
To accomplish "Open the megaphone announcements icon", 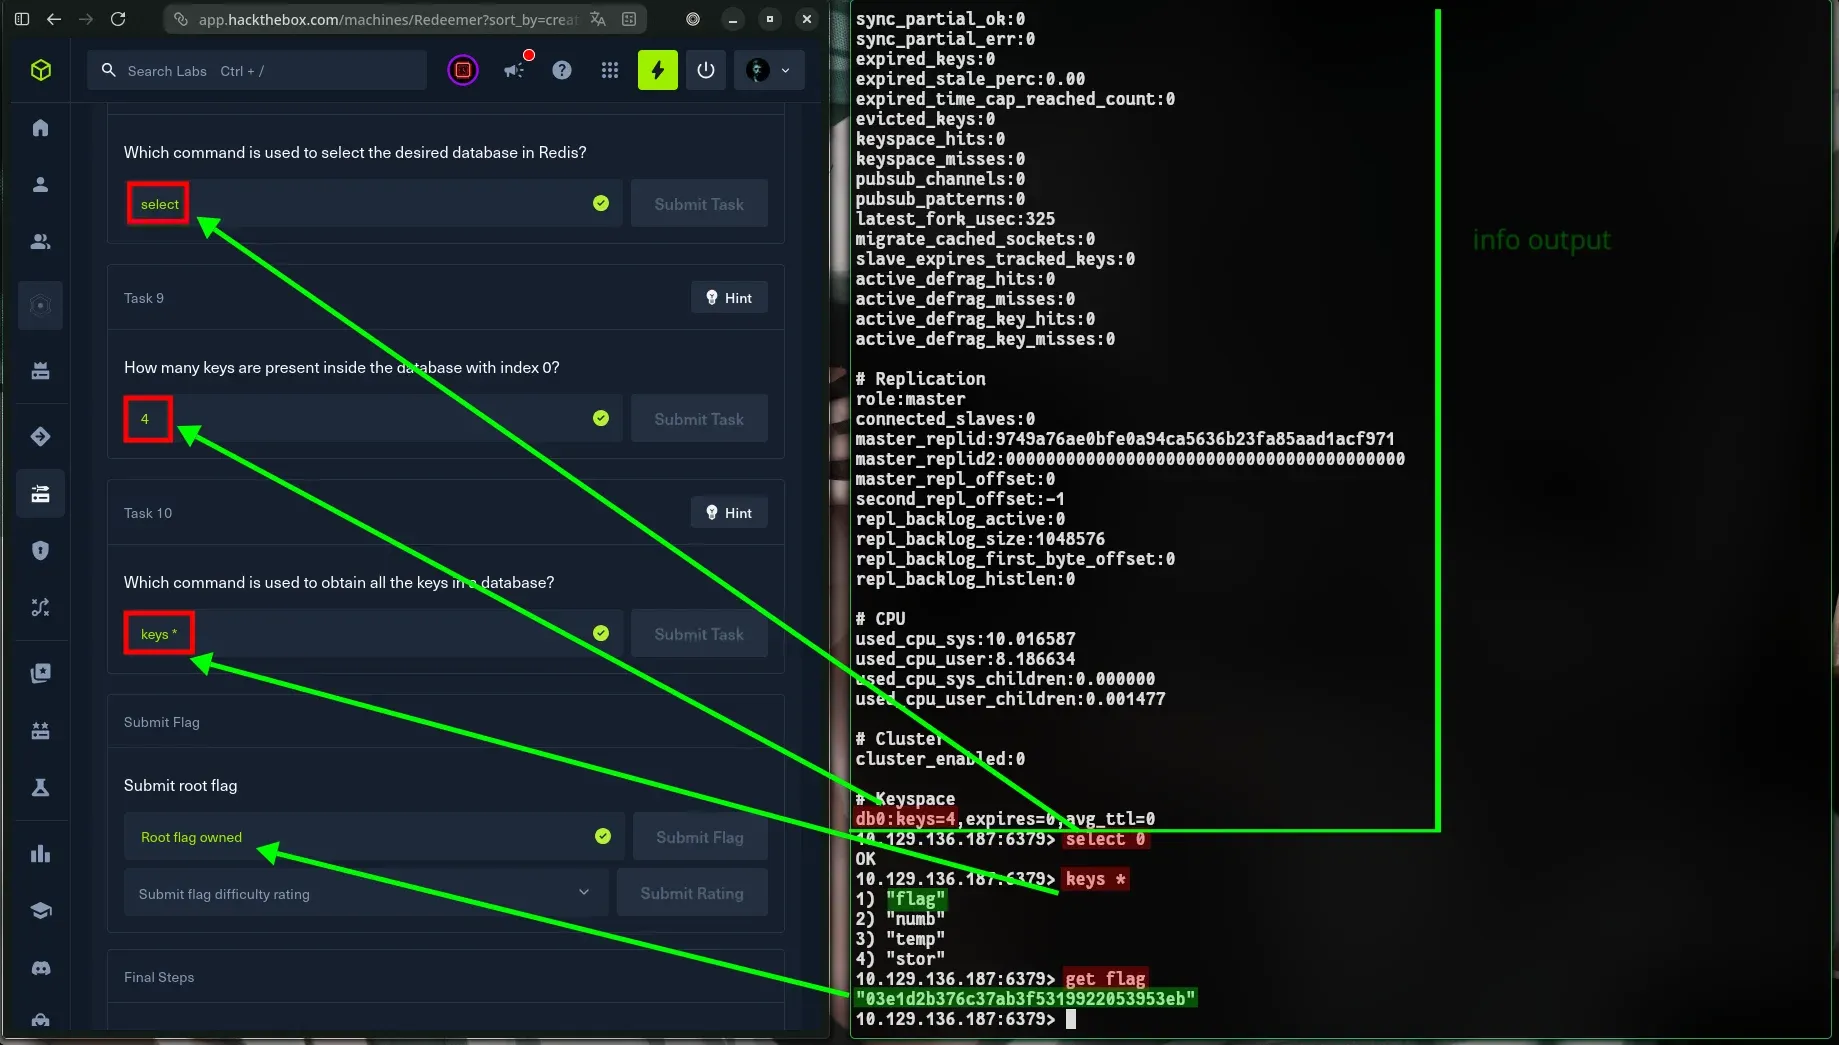I will pos(516,69).
